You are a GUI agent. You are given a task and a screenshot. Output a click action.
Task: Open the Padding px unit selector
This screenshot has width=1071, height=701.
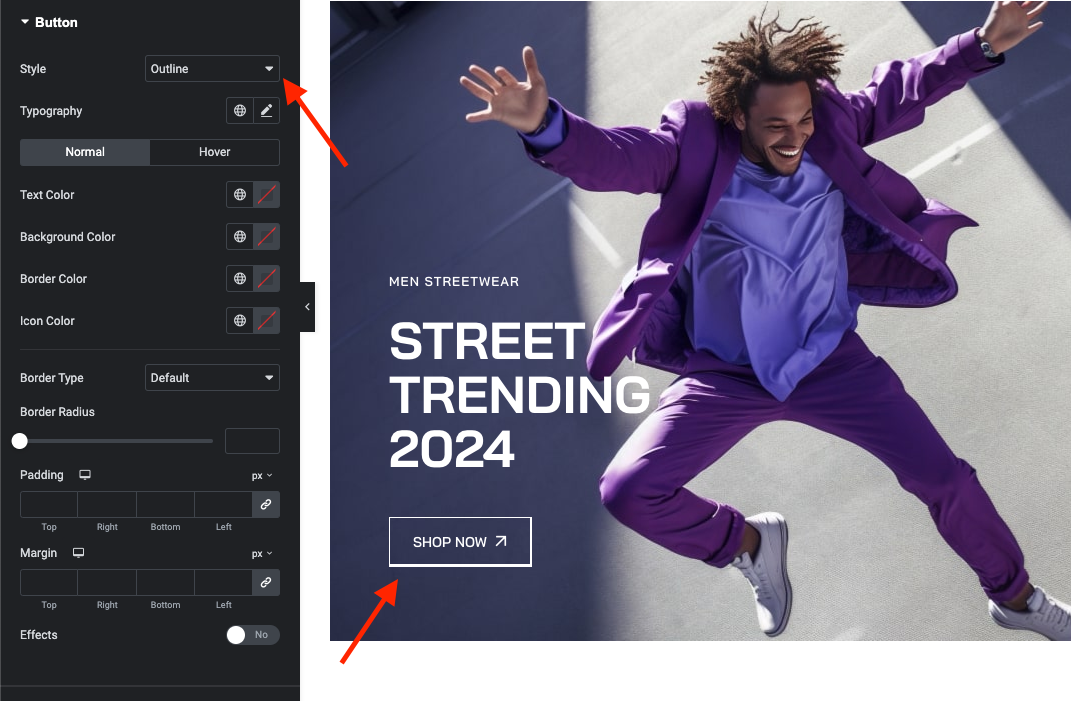click(262, 476)
